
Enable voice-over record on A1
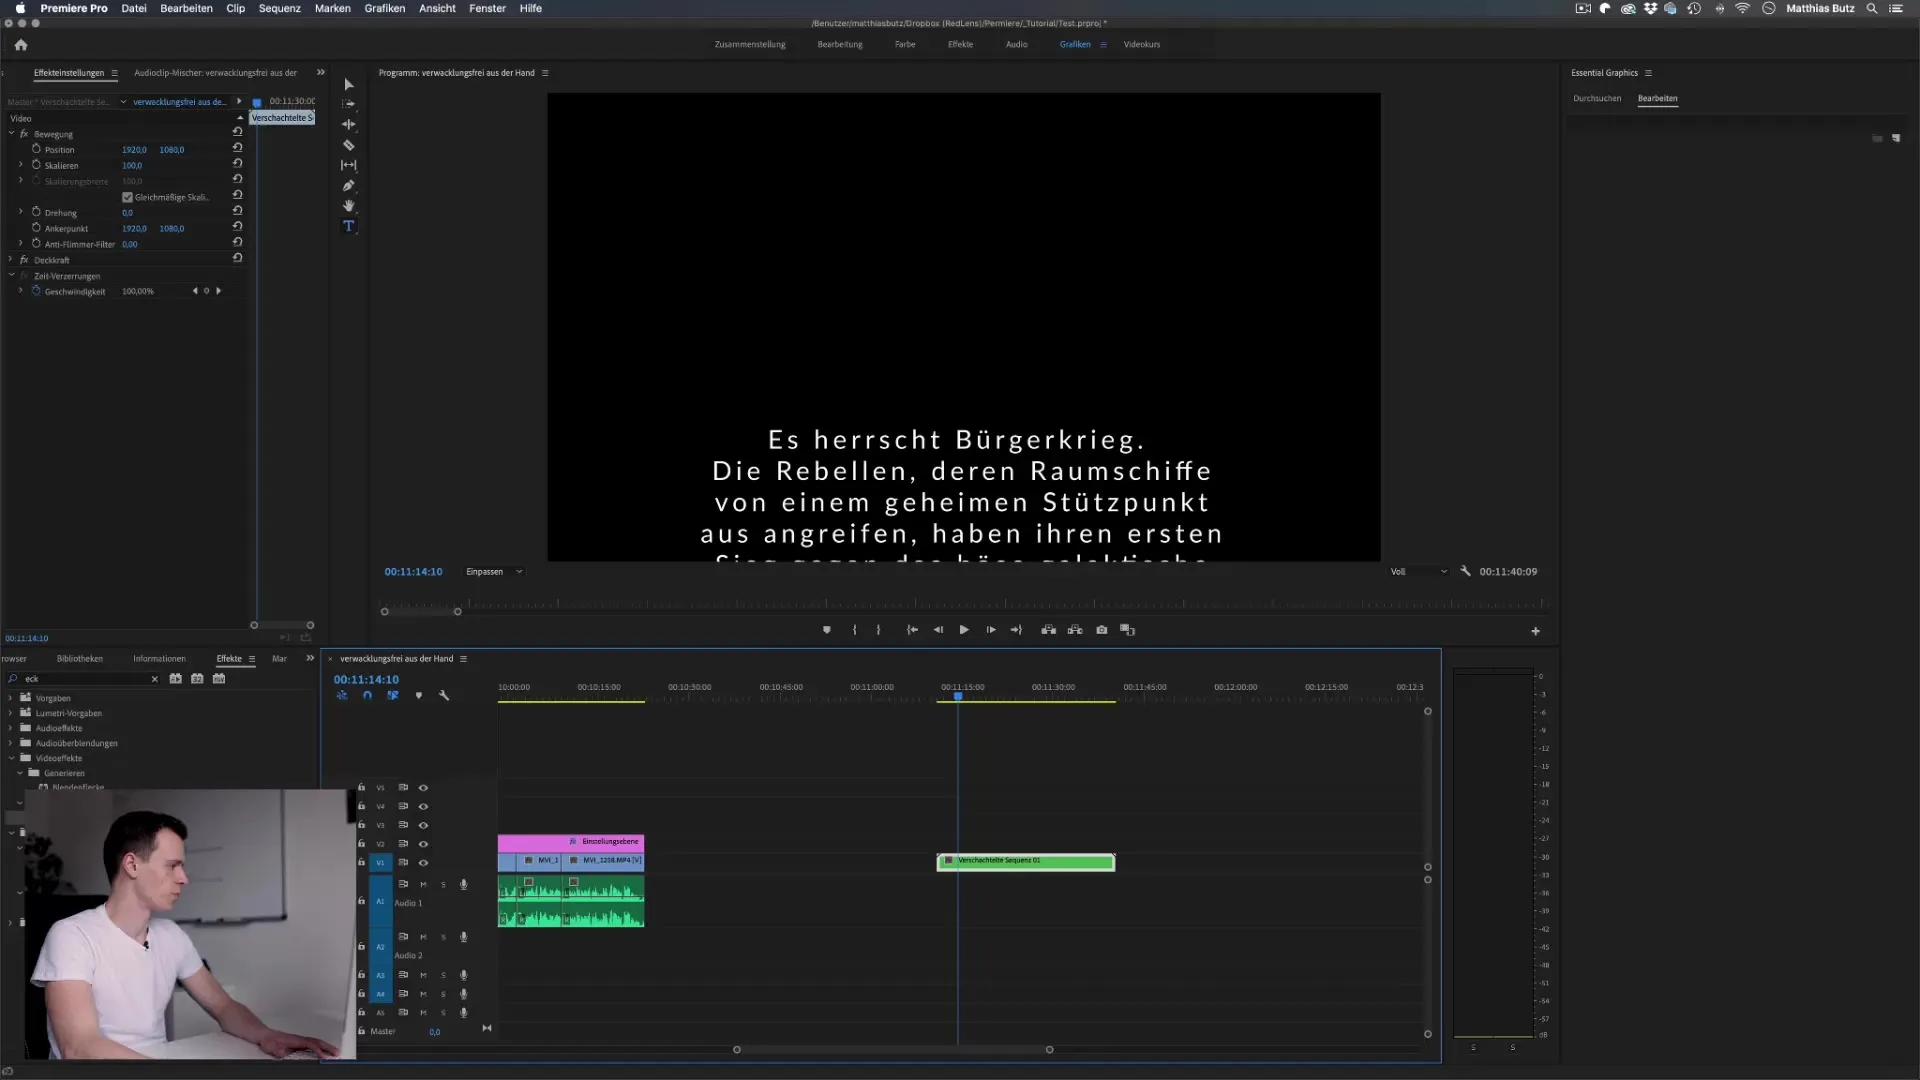pos(463,885)
